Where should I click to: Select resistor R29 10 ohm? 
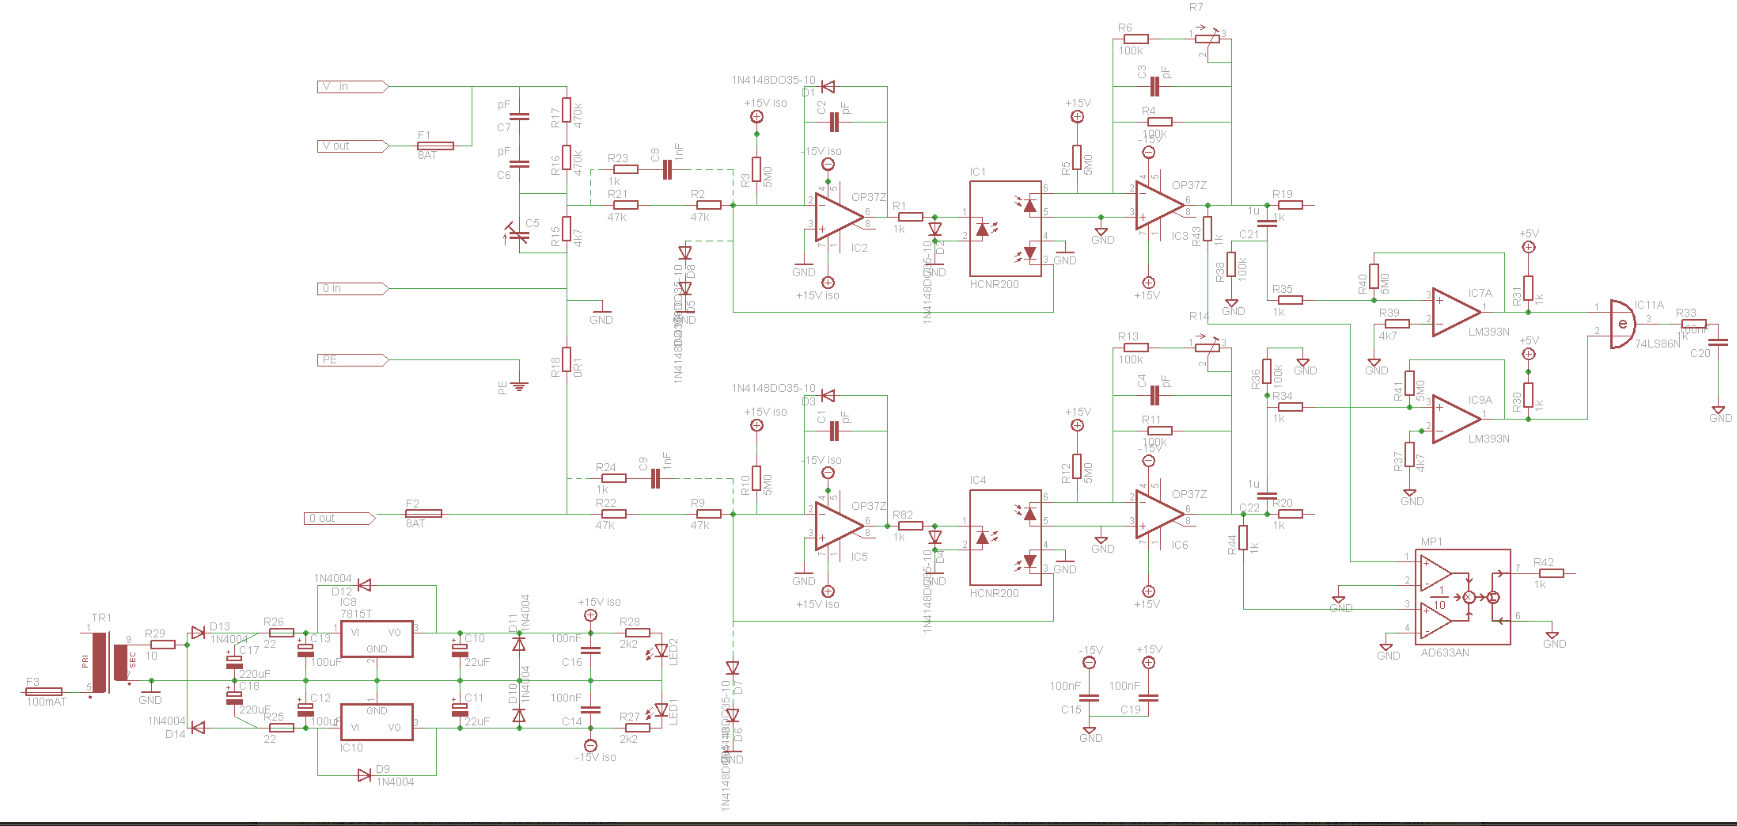pos(162,645)
